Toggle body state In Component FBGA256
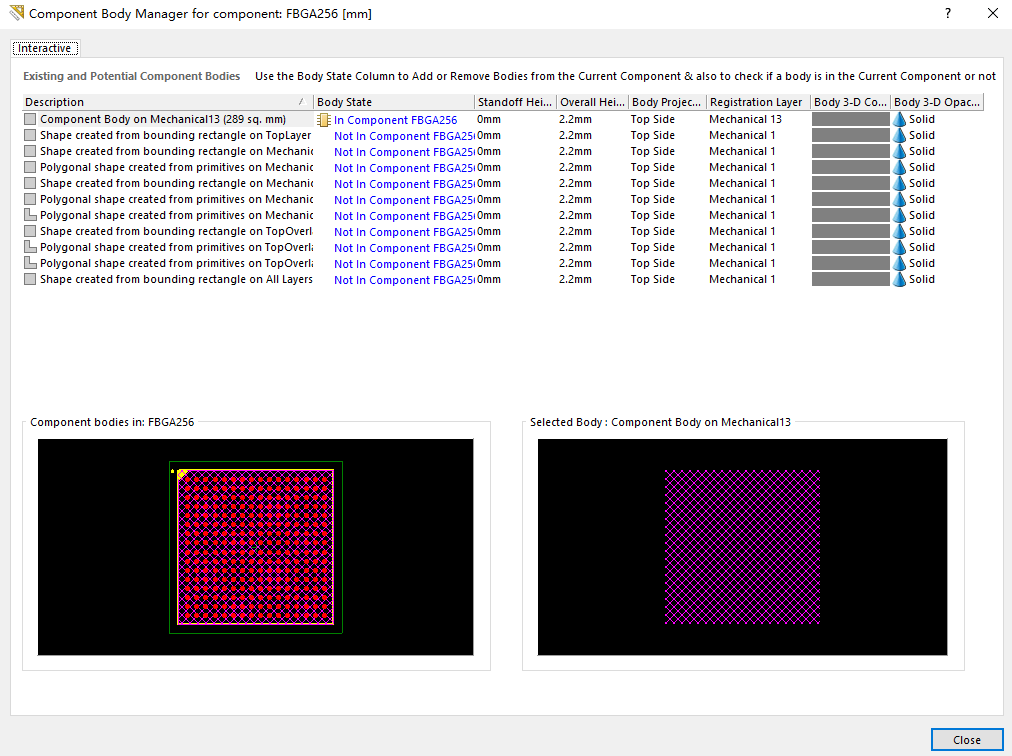Viewport: 1012px width, 756px height. point(395,120)
